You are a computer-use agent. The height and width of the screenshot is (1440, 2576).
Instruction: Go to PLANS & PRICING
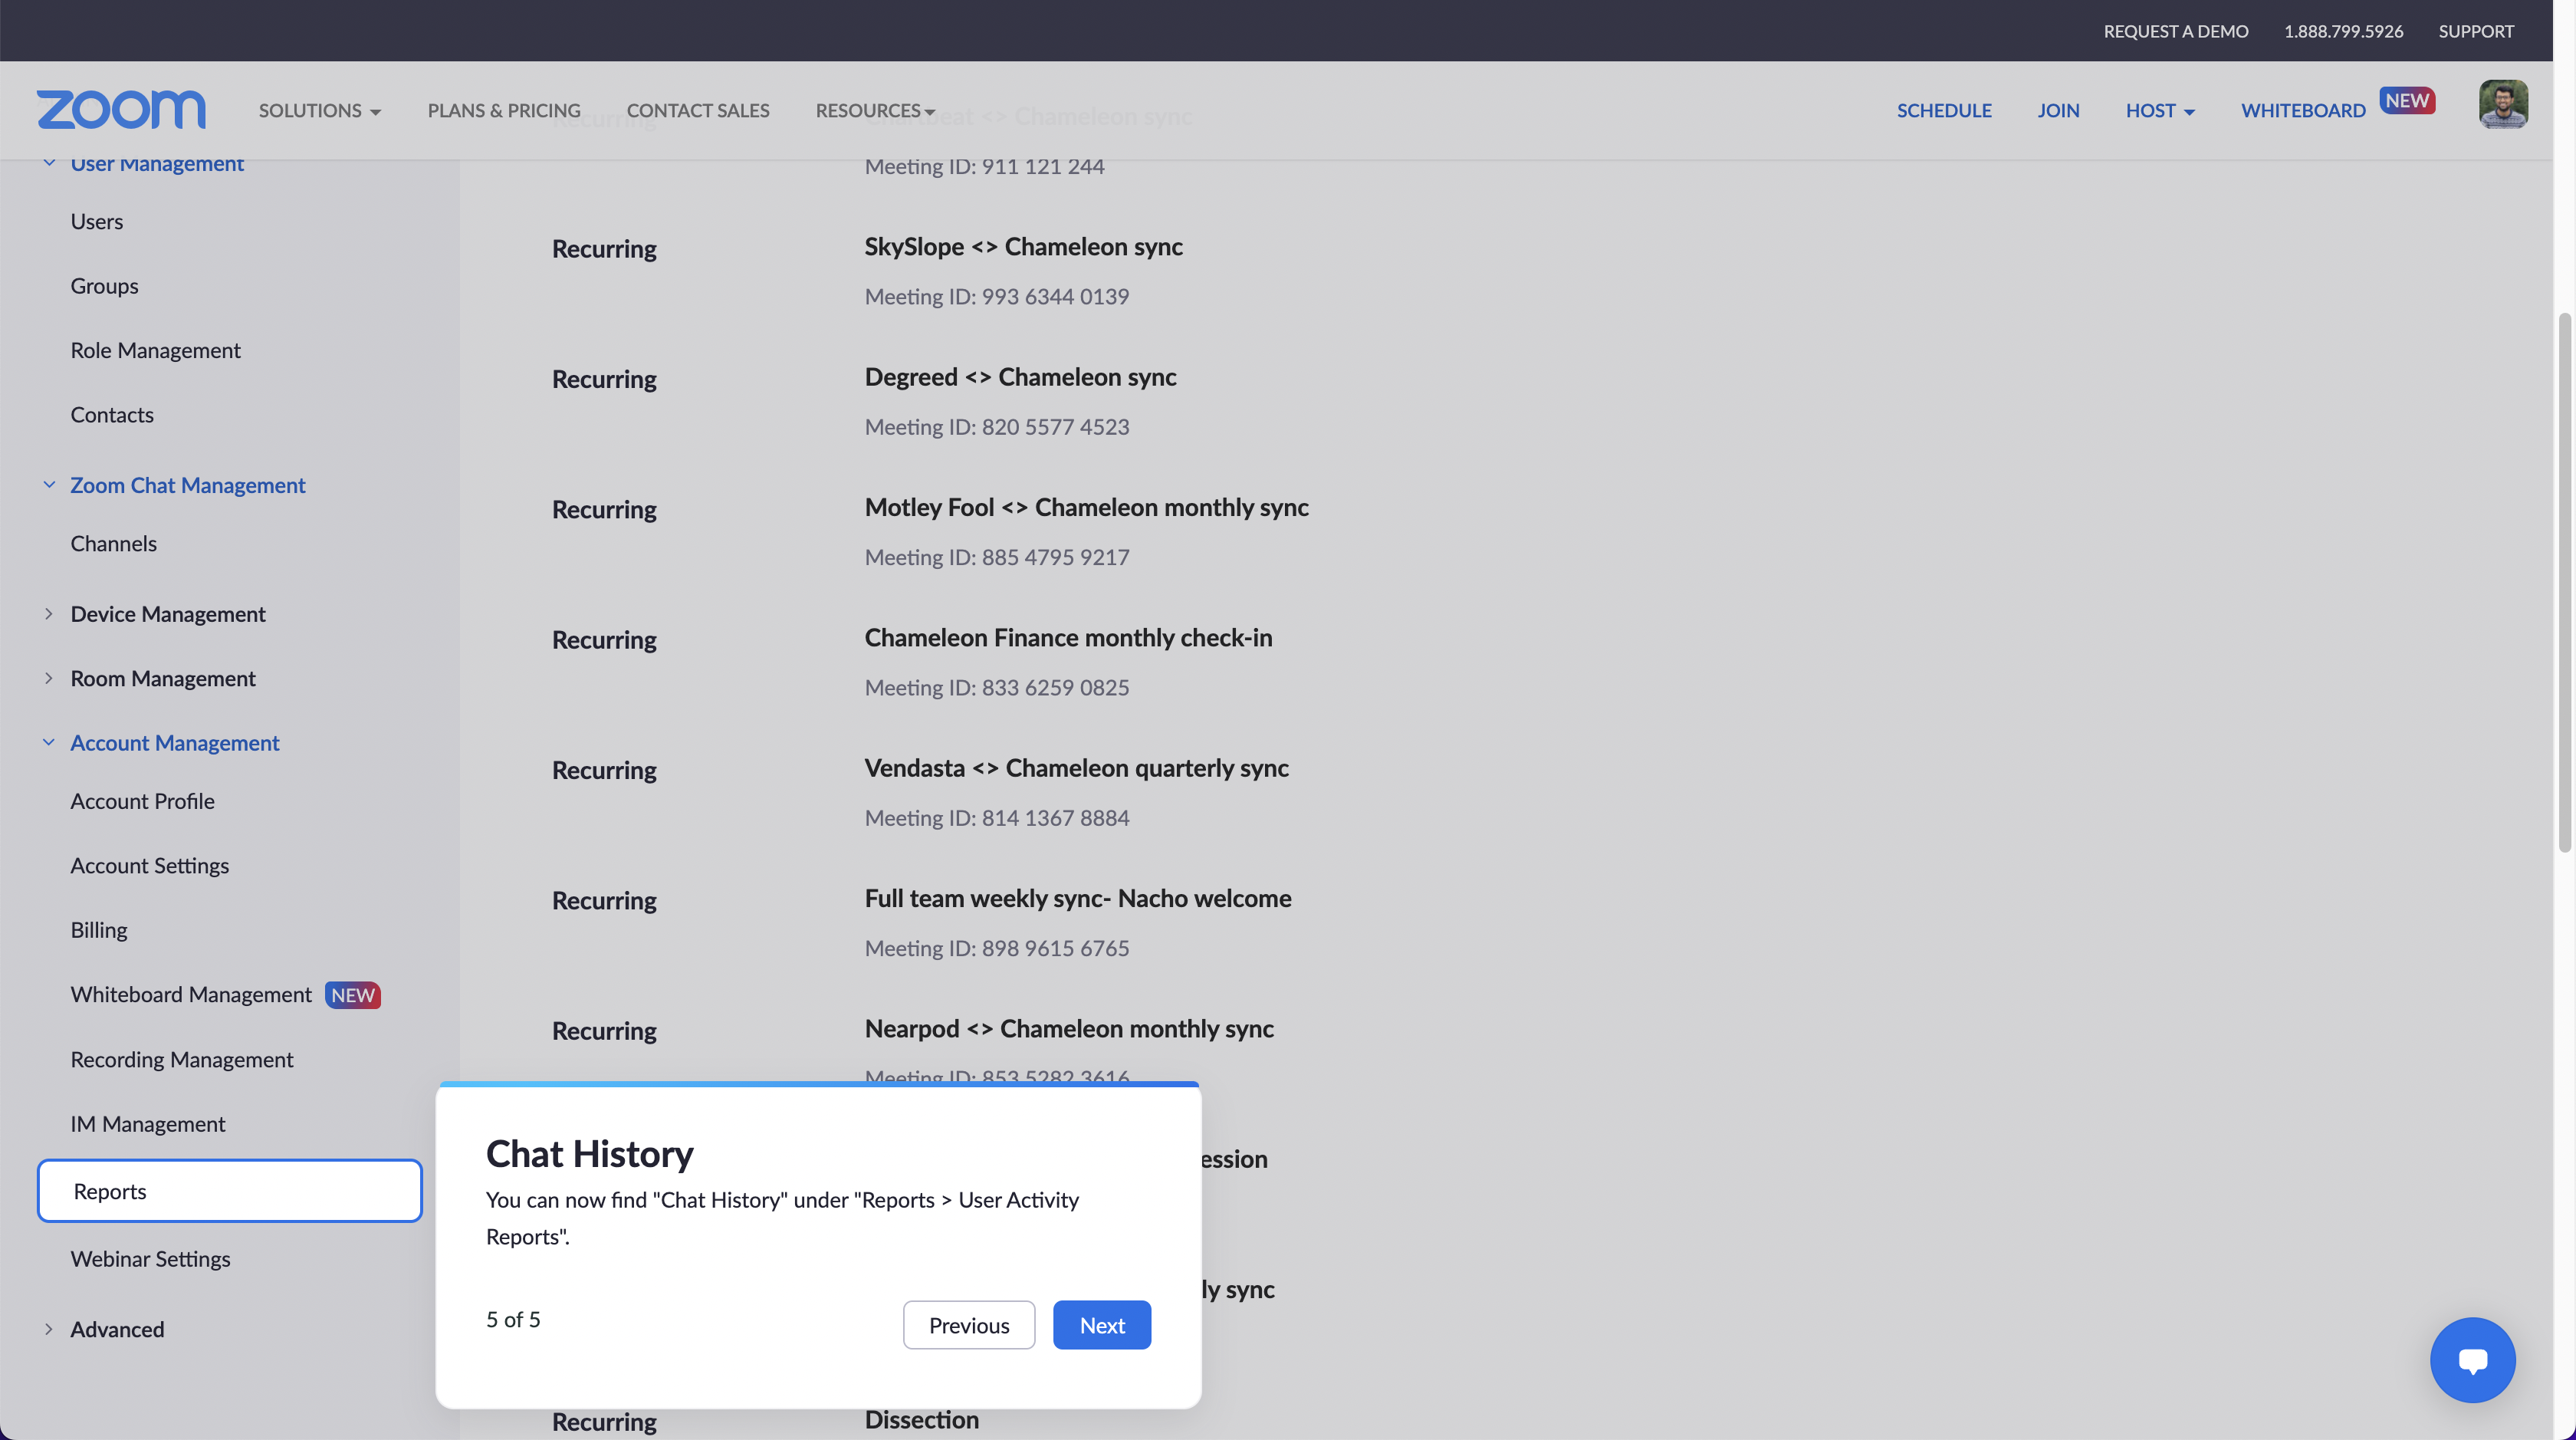click(x=504, y=110)
